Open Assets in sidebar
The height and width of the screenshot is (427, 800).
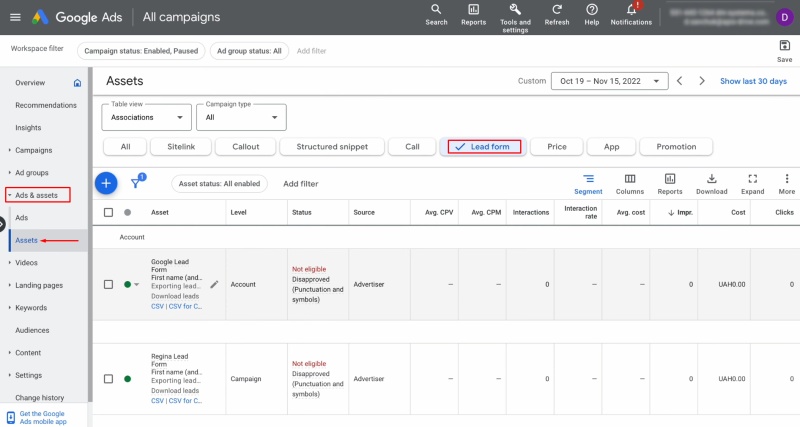27,240
